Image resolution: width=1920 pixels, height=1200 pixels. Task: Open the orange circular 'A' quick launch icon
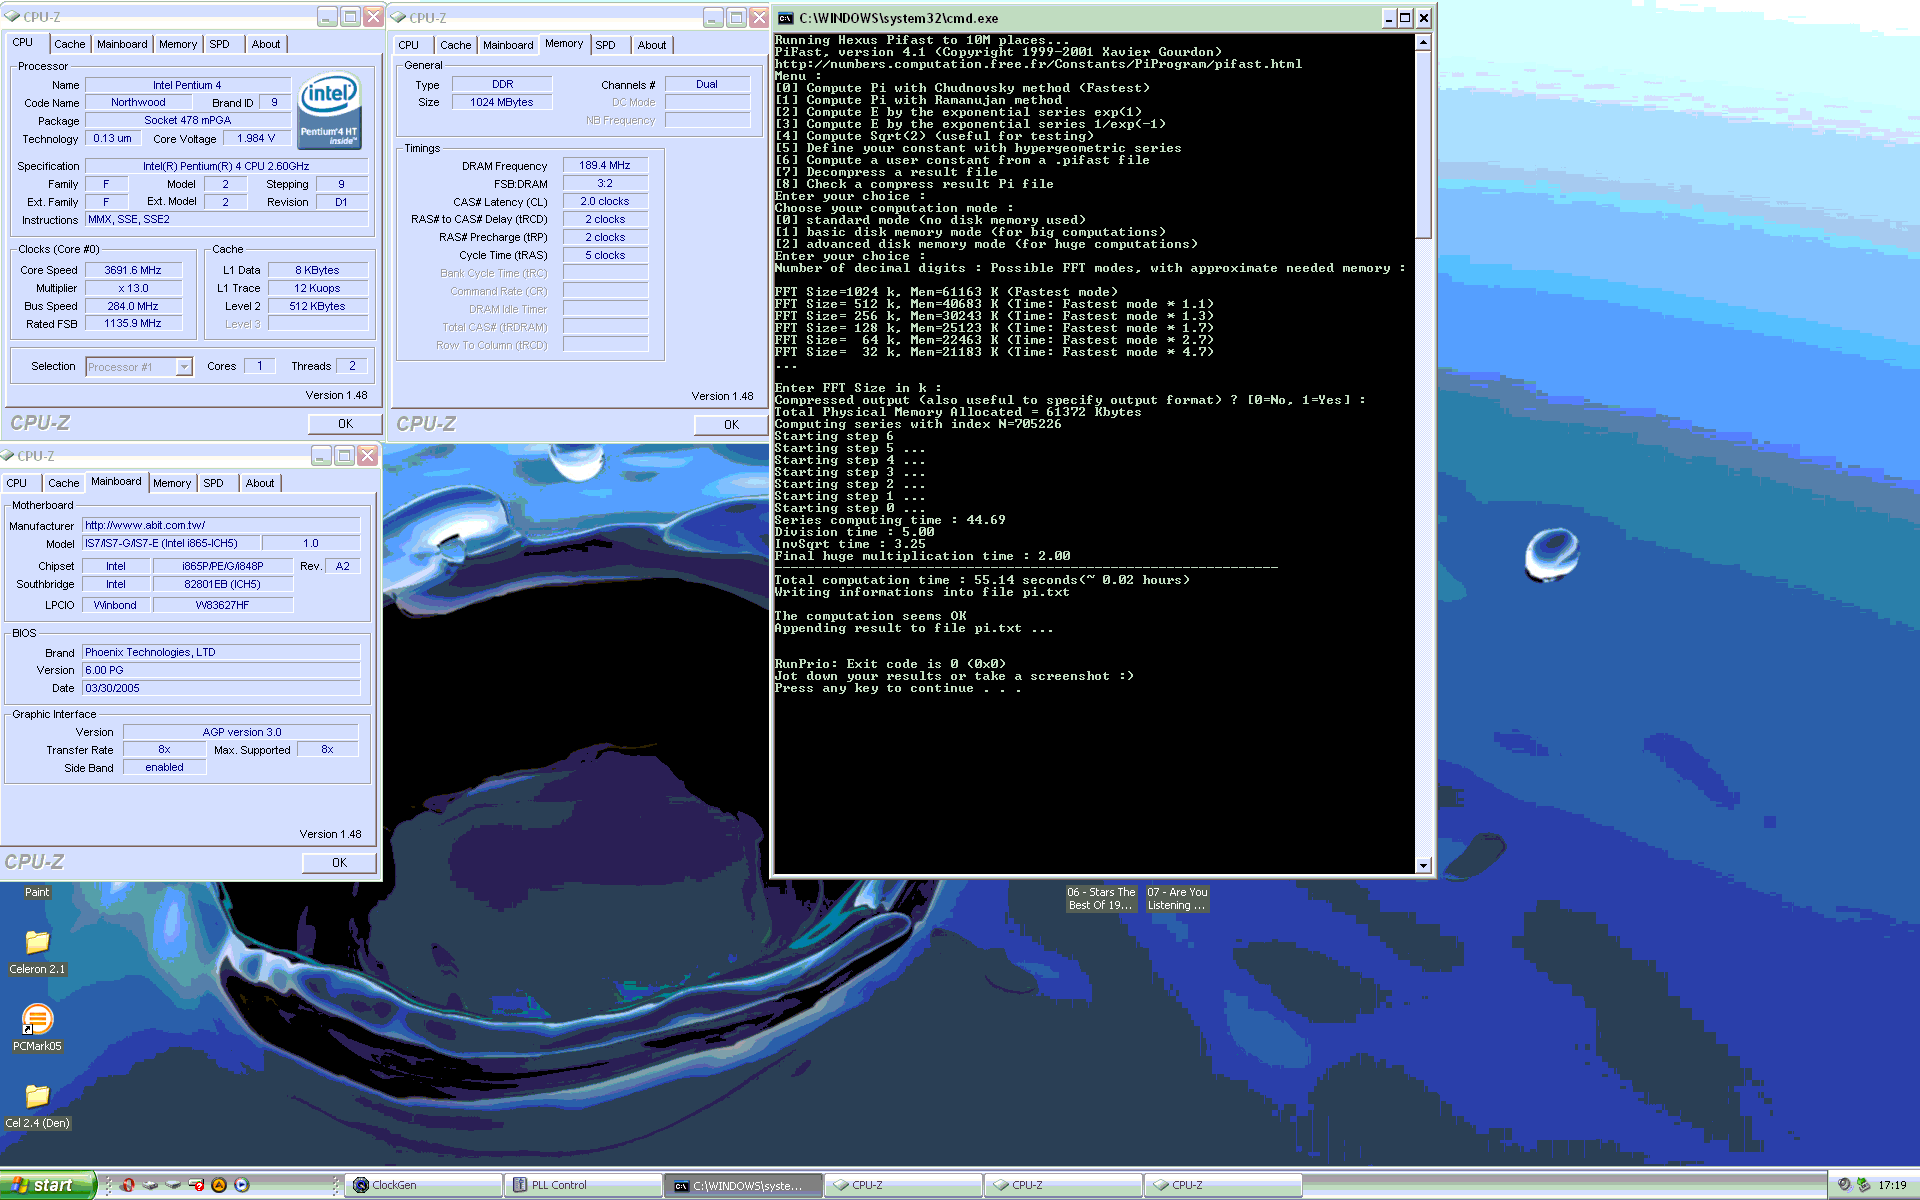click(x=219, y=1185)
